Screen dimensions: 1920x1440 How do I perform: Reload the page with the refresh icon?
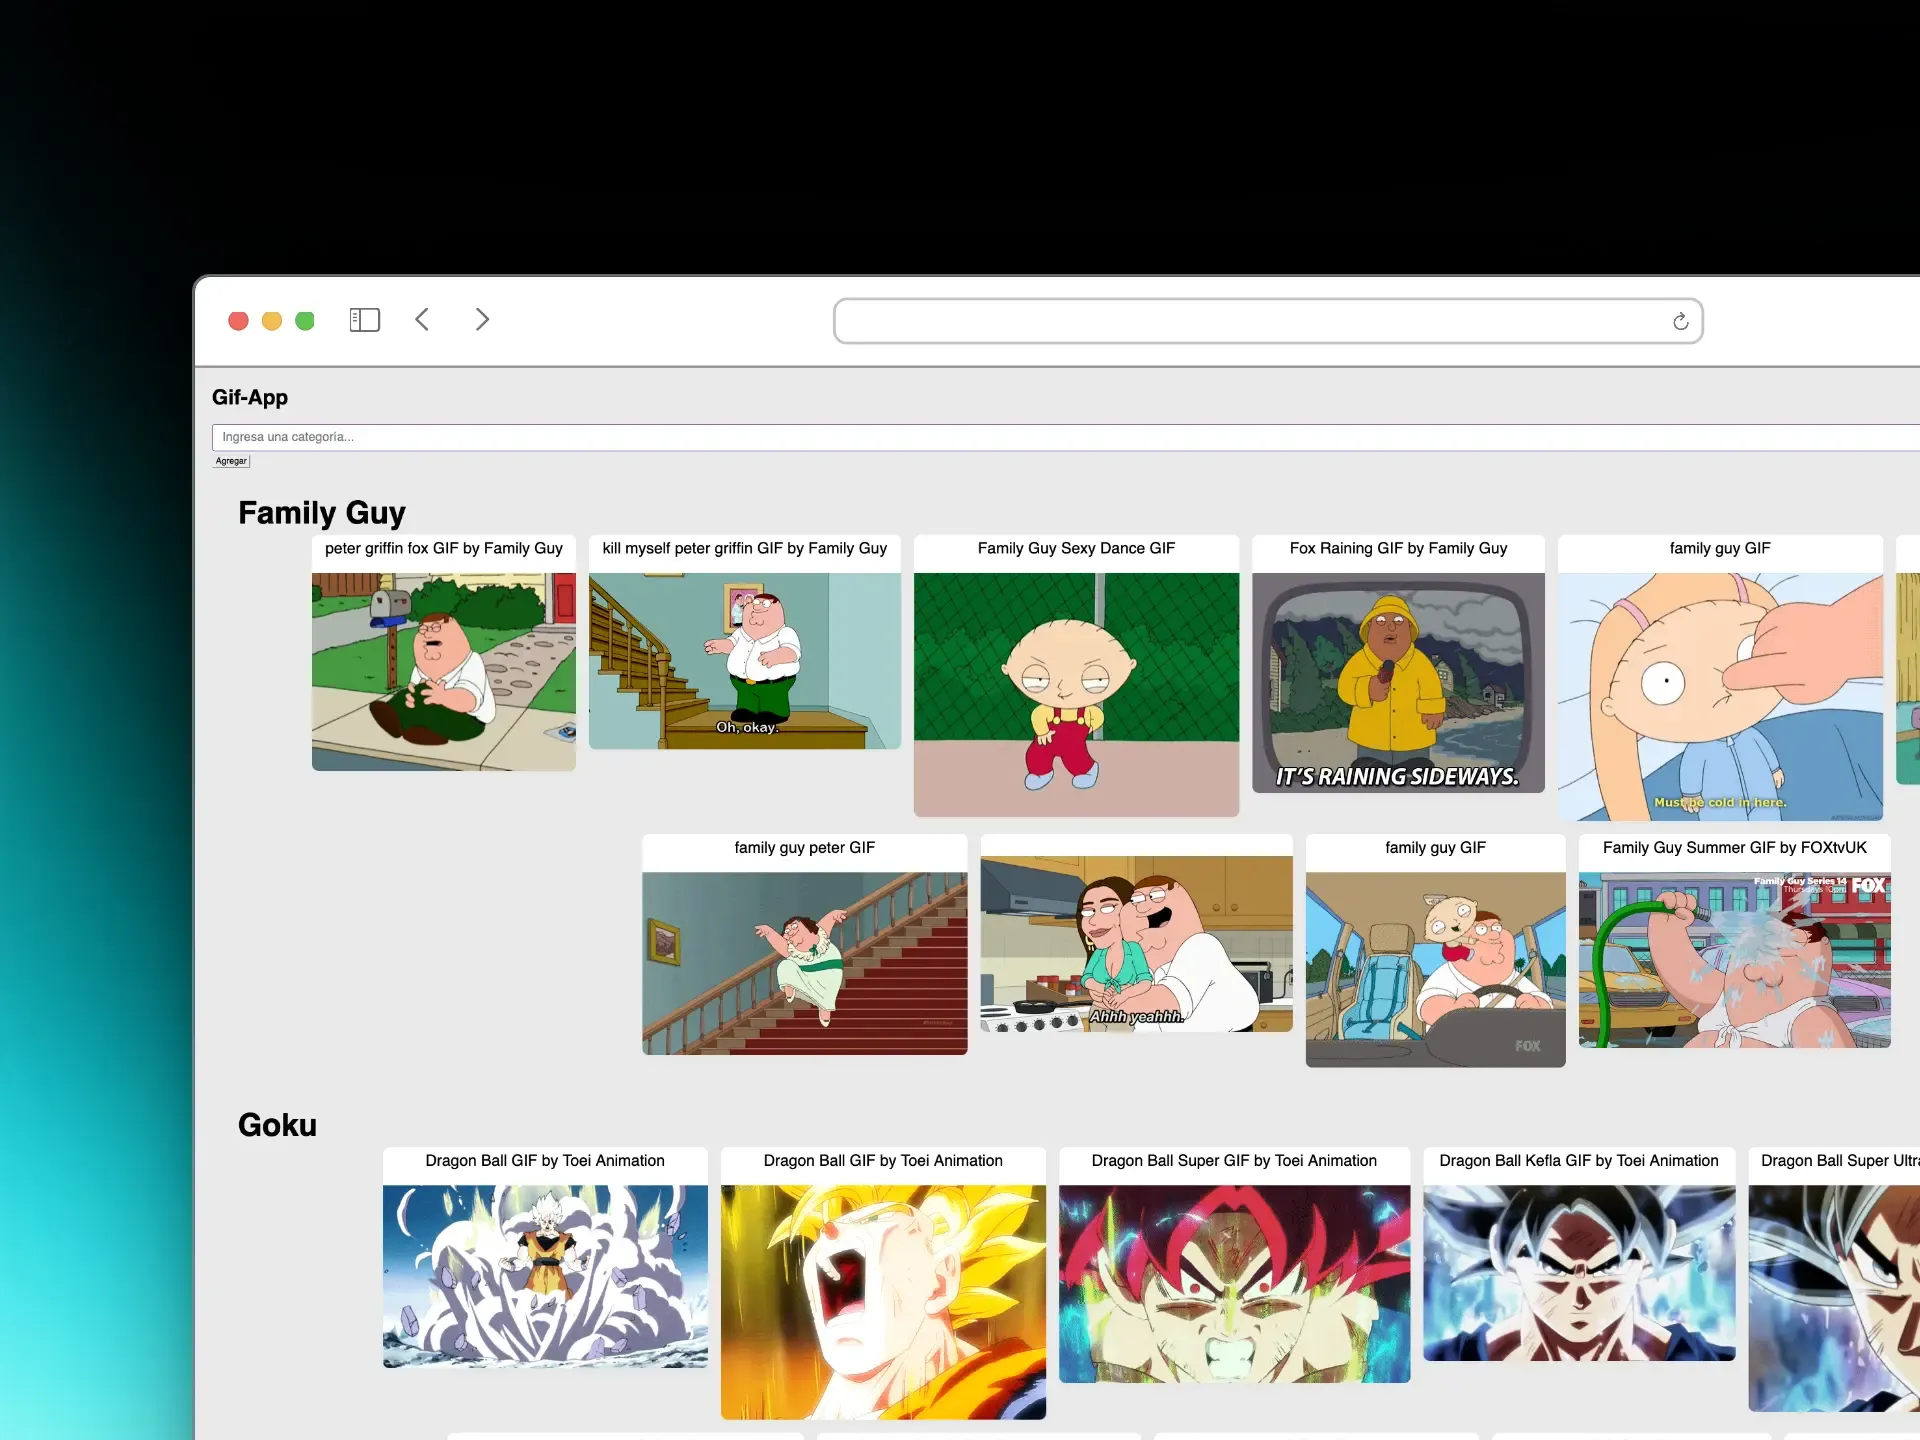(1680, 320)
